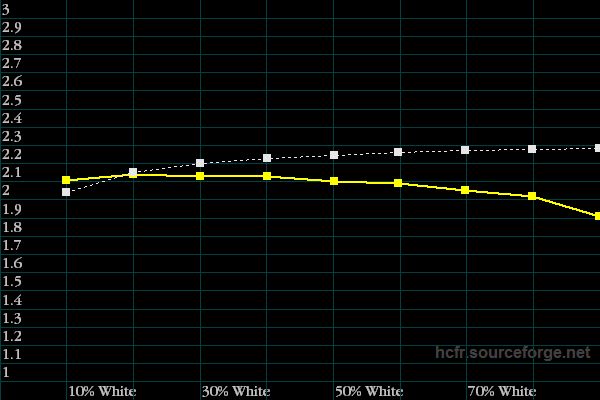Image resolution: width=600 pixels, height=400 pixels.
Task: Click the "10% White" axis label
Action: click(x=102, y=392)
